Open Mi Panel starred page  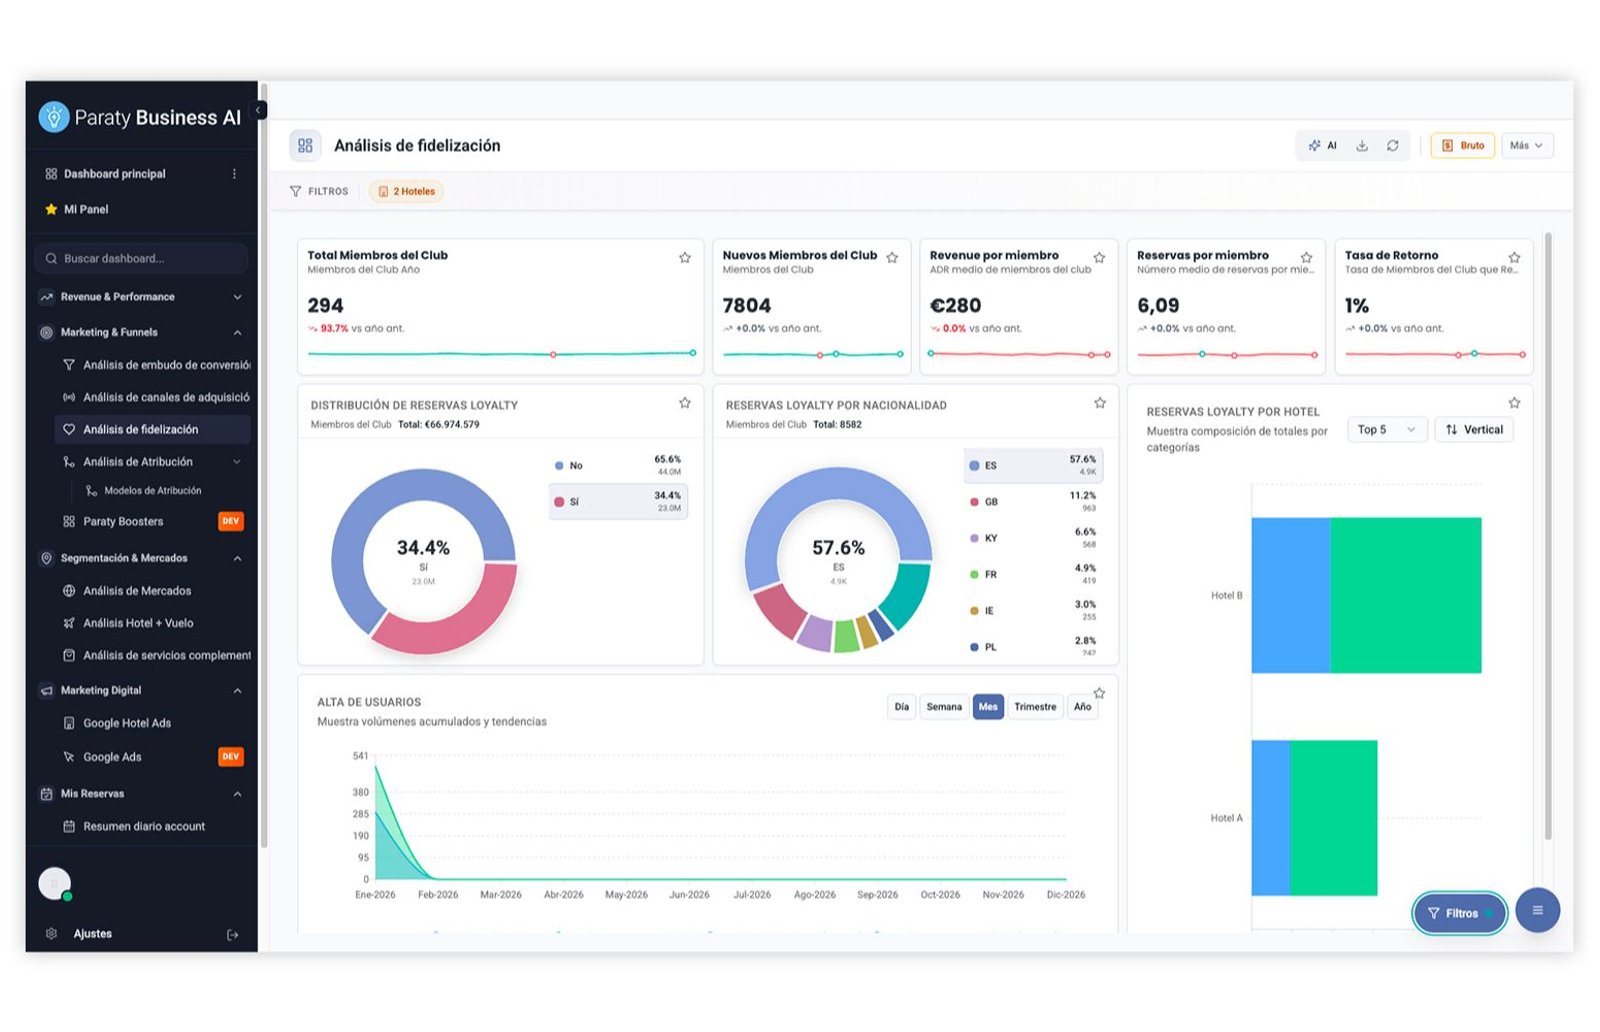(86, 209)
